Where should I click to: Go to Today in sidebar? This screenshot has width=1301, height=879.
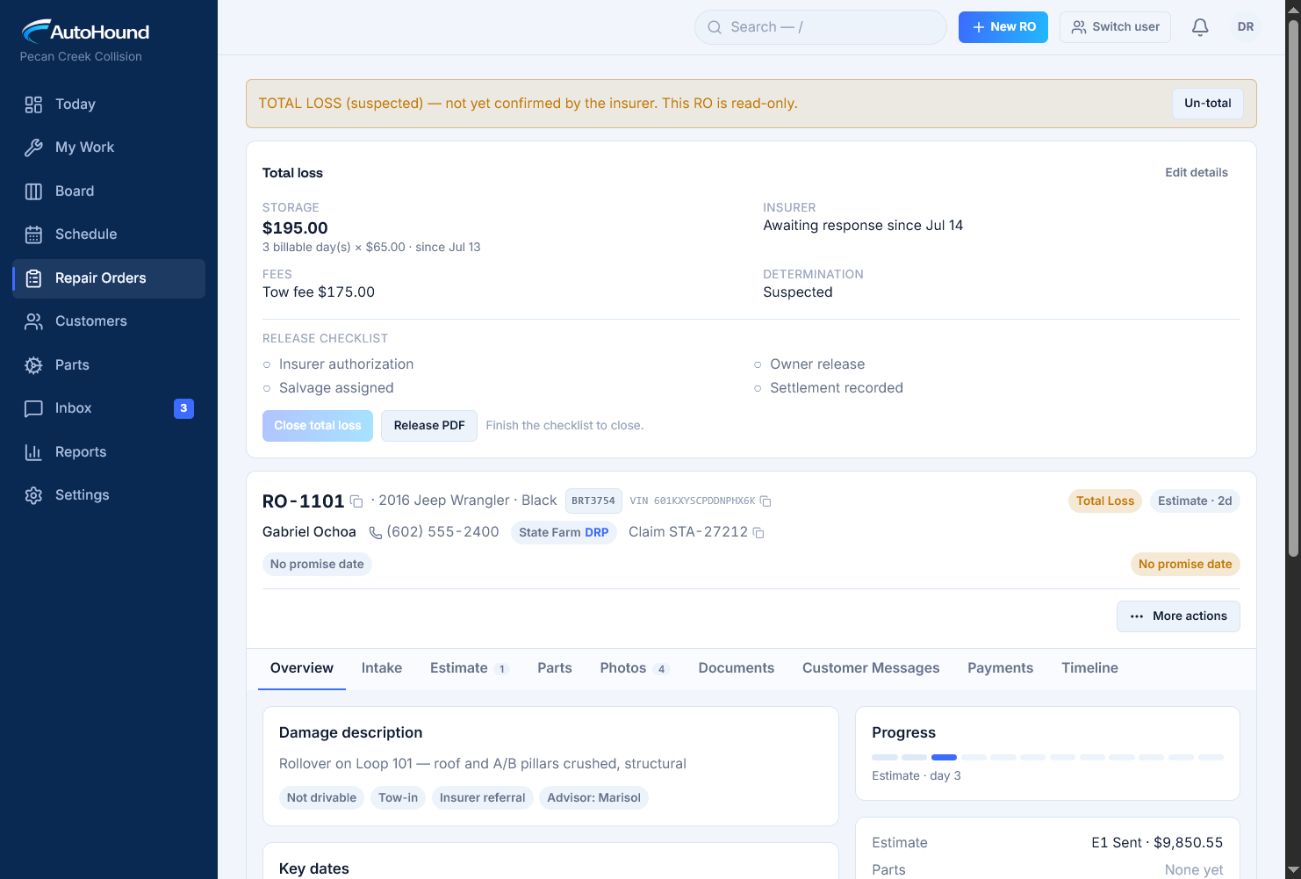click(x=109, y=104)
